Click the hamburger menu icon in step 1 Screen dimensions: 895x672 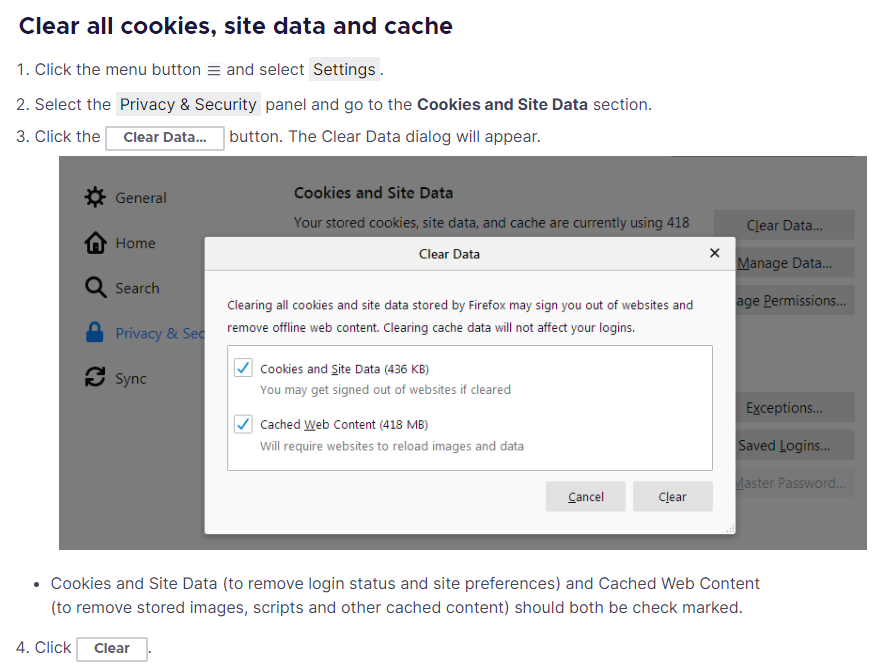[213, 70]
